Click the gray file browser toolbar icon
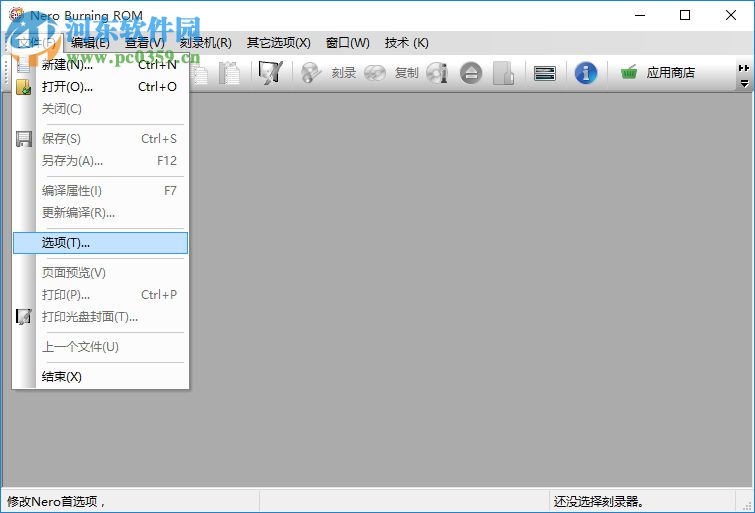Viewport: 755px width, 513px height. (503, 73)
